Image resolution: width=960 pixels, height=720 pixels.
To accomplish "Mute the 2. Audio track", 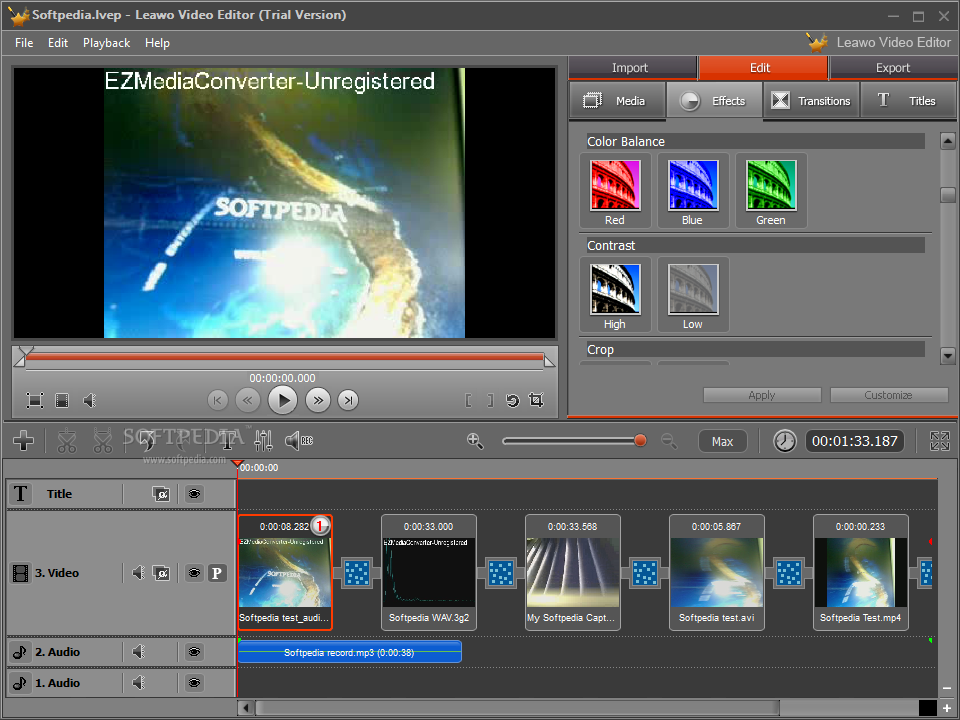I will tap(139, 651).
